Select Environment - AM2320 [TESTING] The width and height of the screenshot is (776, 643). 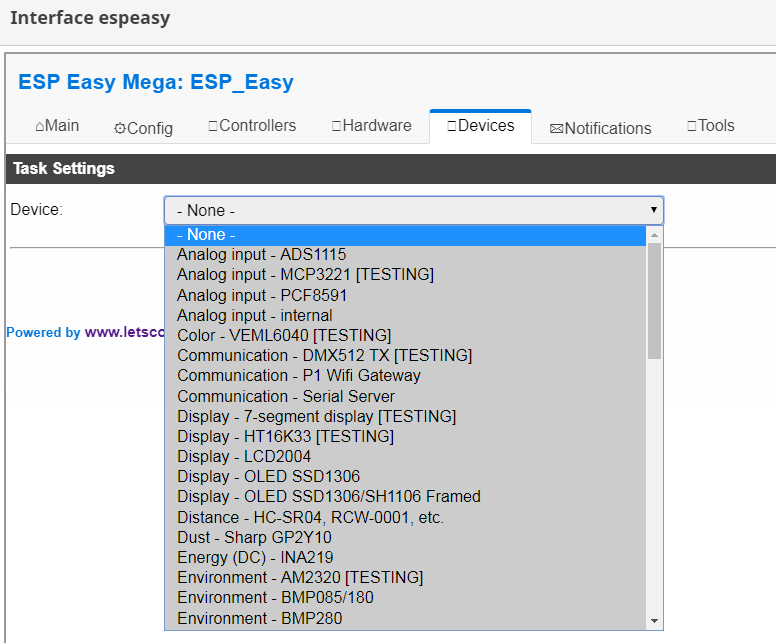405,578
